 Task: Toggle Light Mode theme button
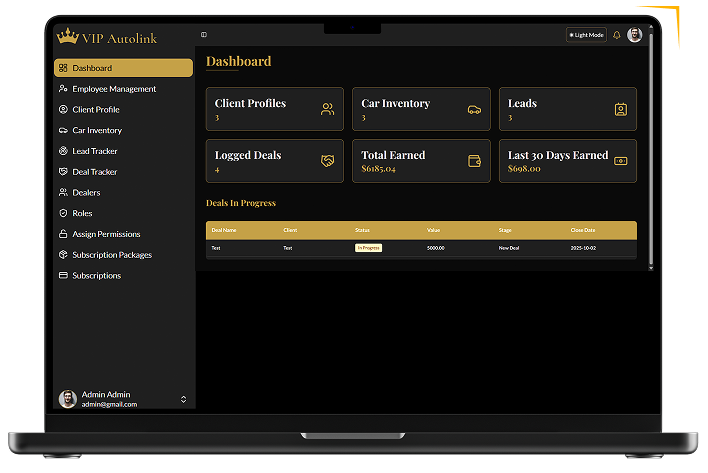click(586, 35)
